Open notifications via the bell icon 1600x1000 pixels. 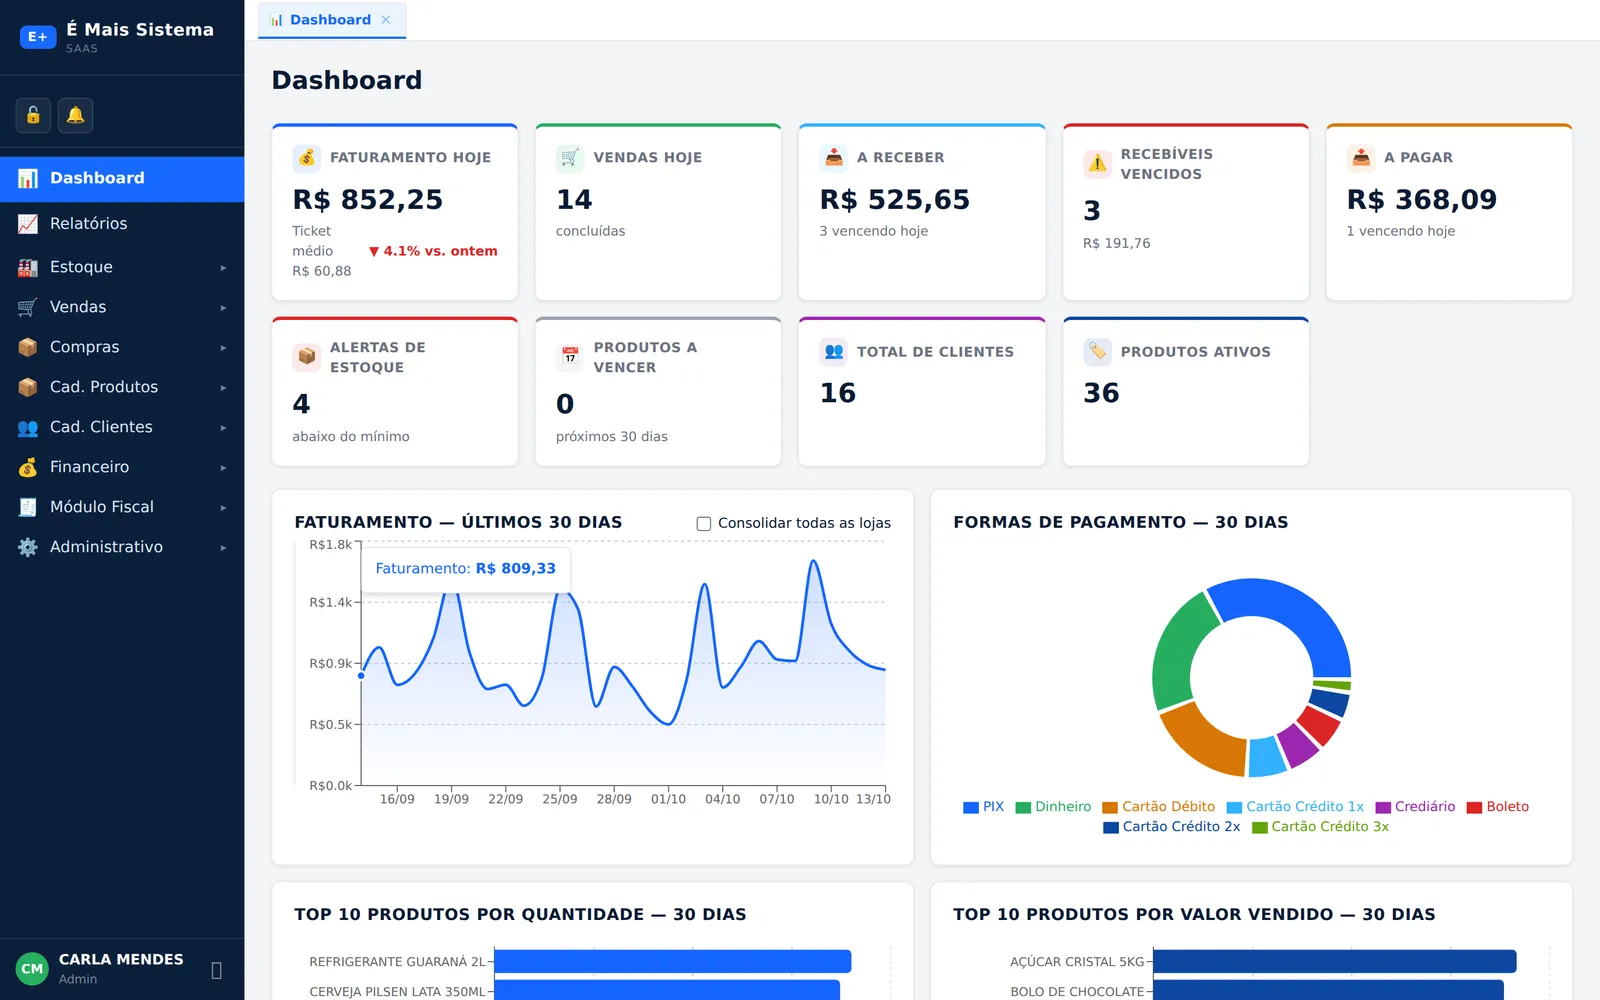(x=75, y=116)
